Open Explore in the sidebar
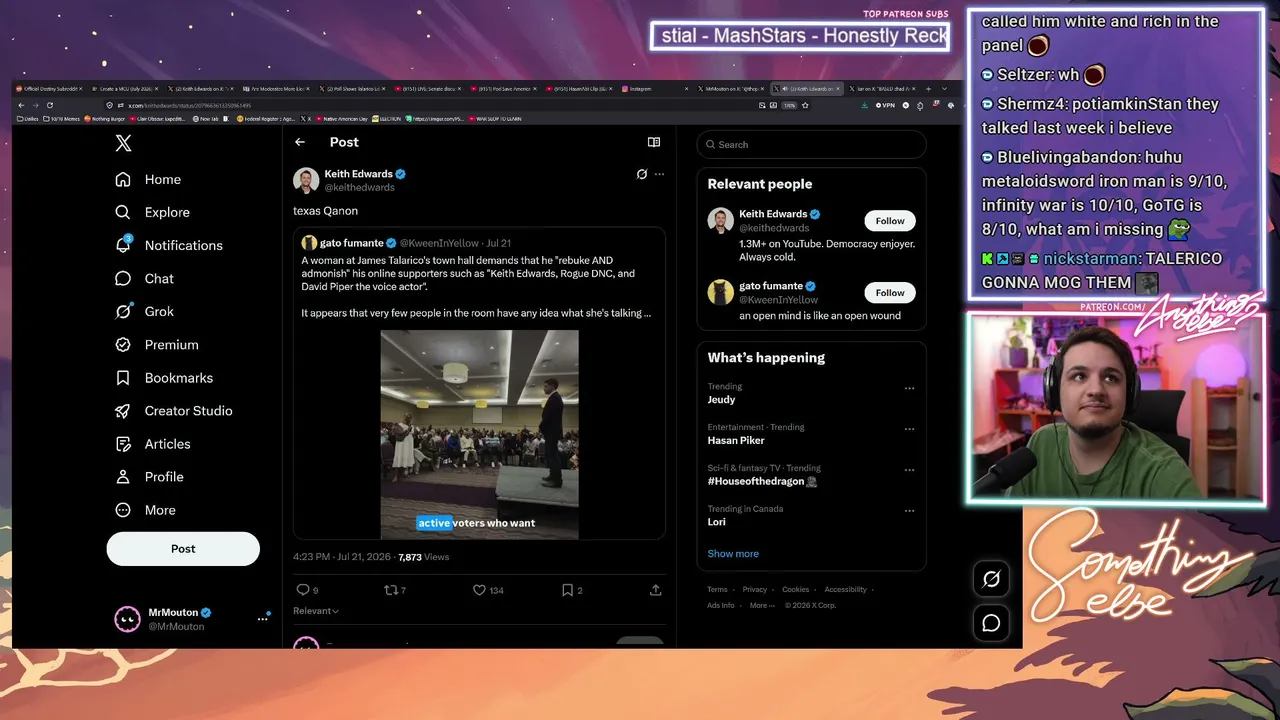 coord(152,212)
